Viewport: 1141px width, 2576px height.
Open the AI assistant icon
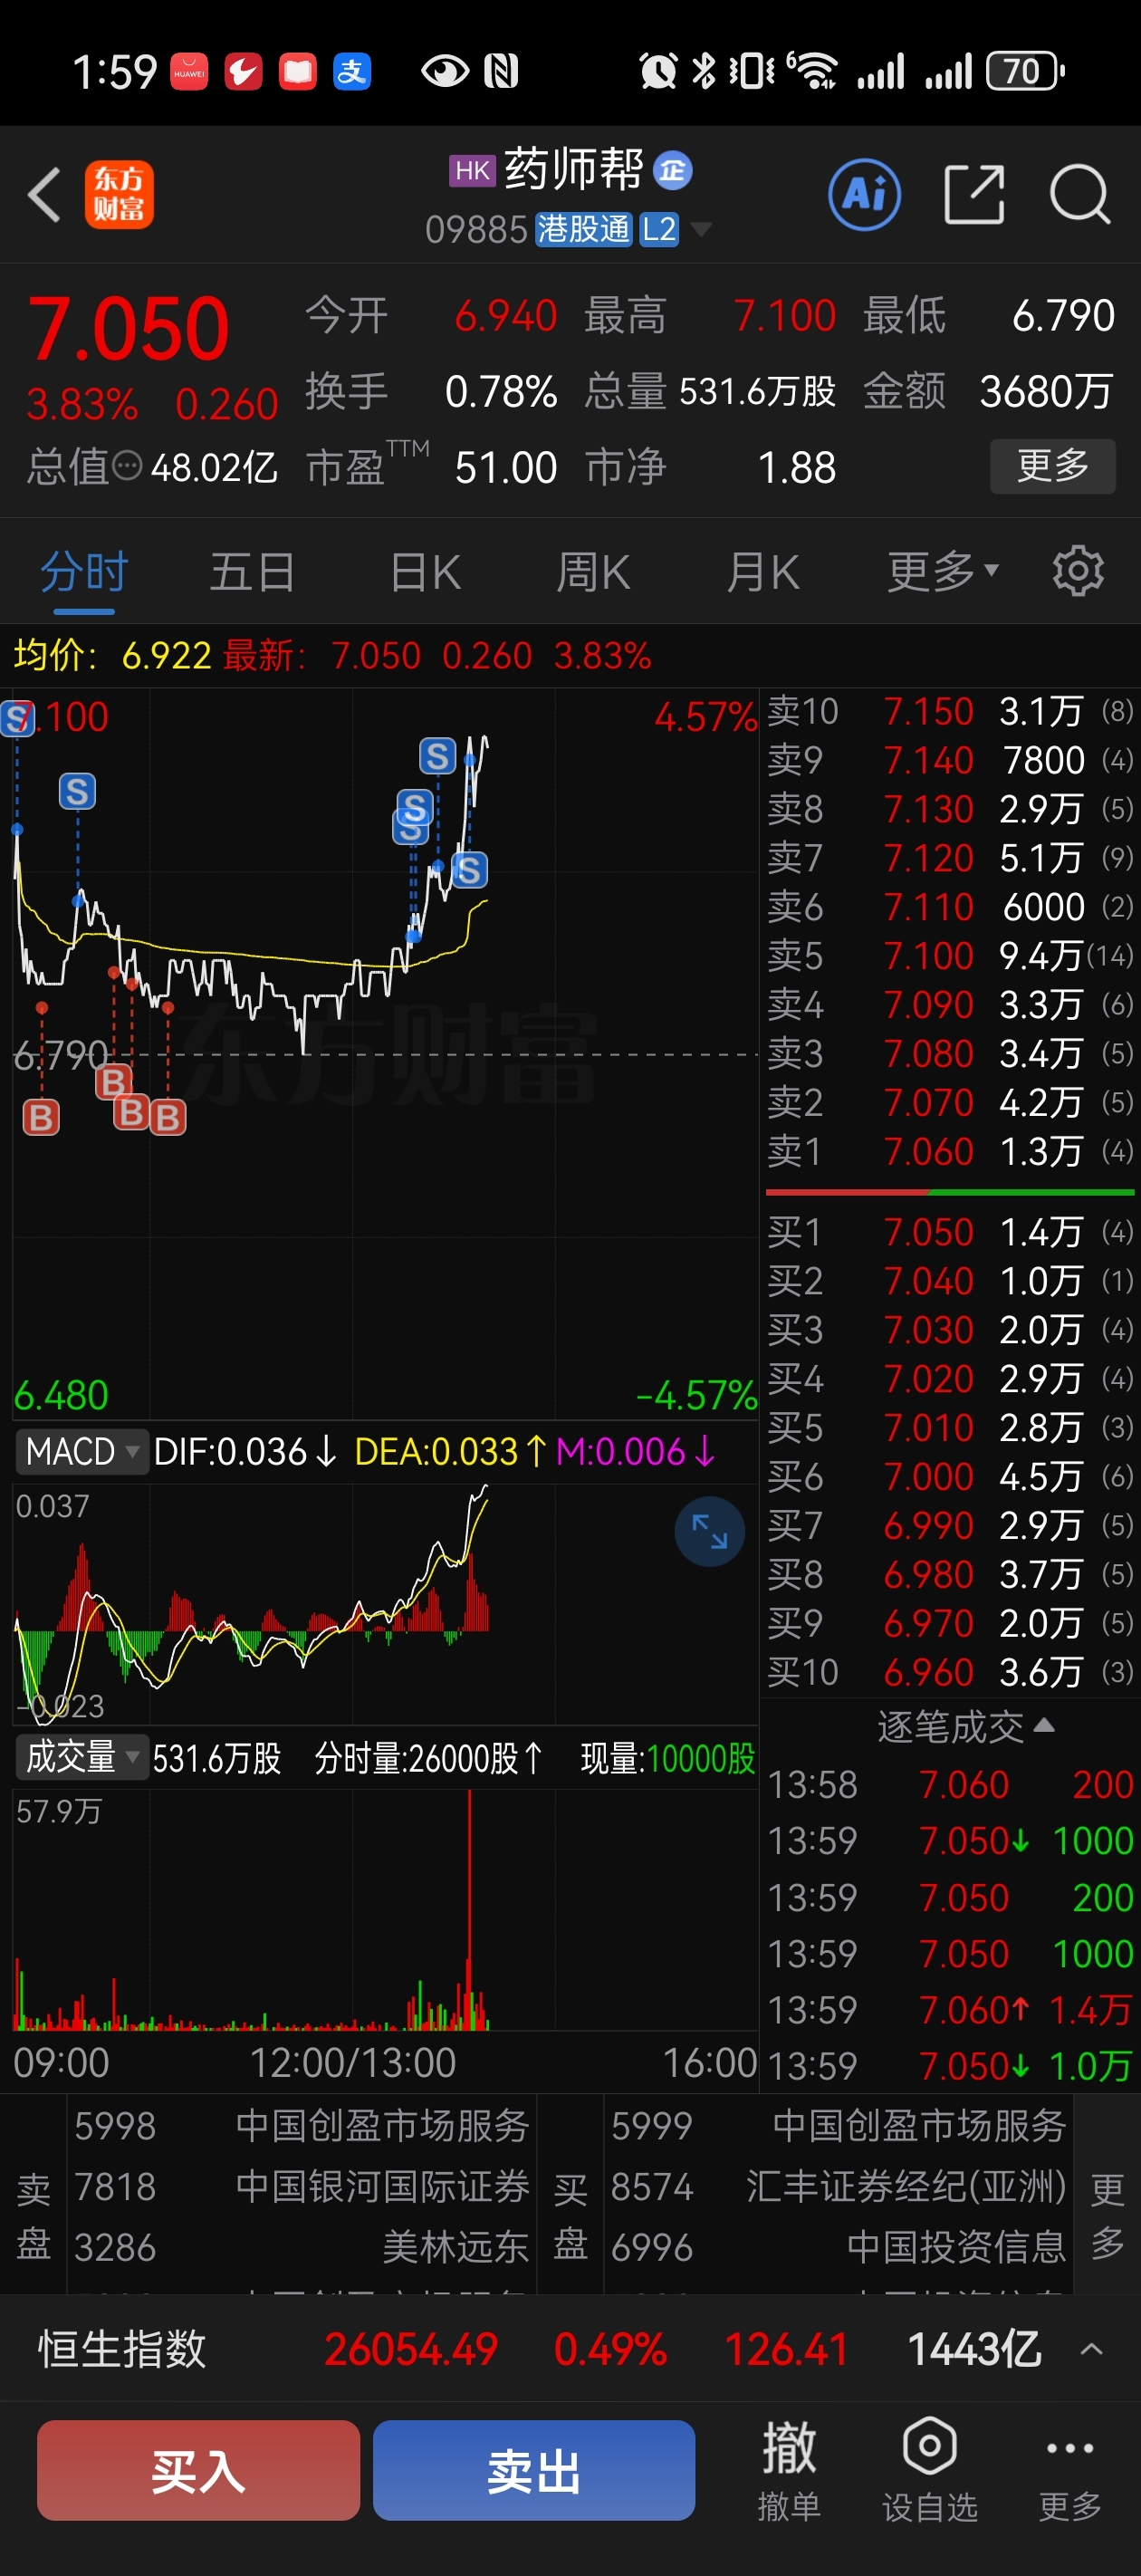coord(864,194)
